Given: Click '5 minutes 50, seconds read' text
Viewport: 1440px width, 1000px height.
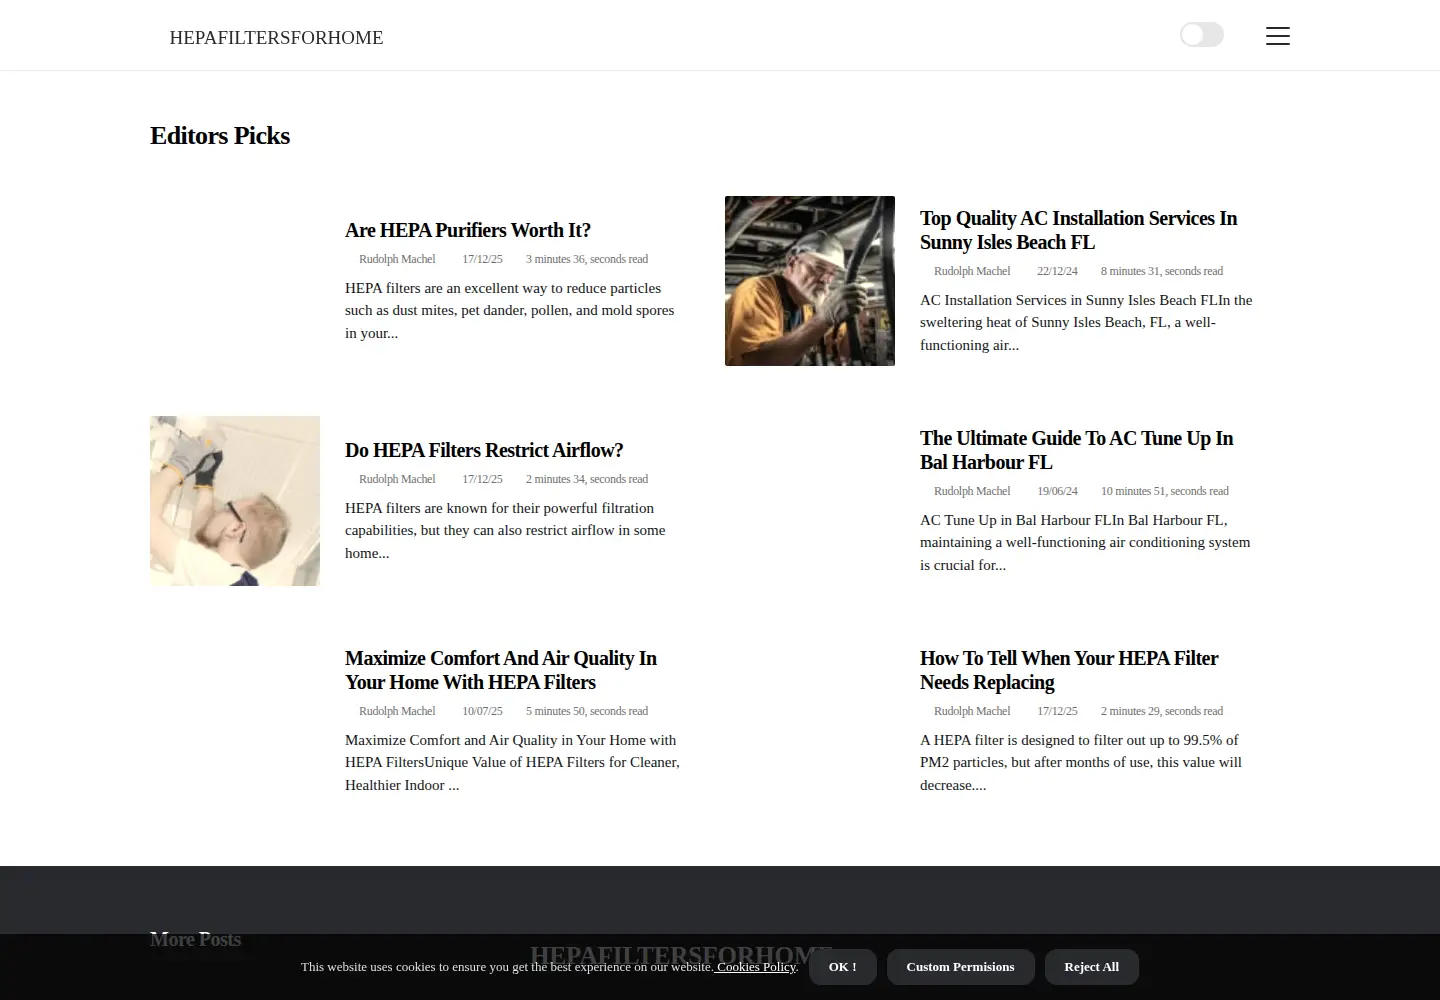Looking at the screenshot, I should tap(587, 711).
